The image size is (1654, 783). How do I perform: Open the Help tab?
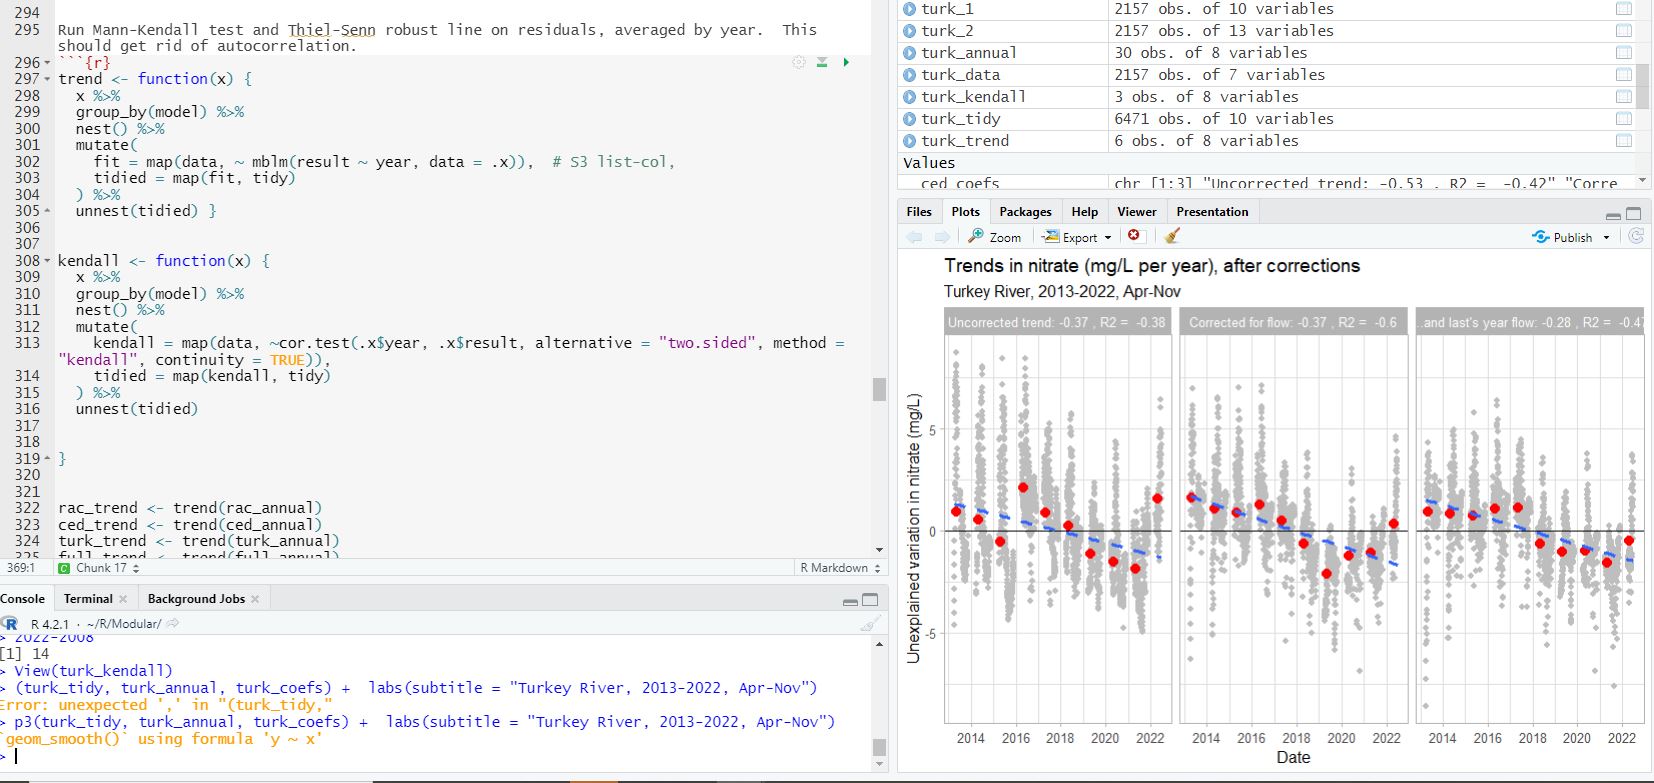pyautogui.click(x=1084, y=212)
